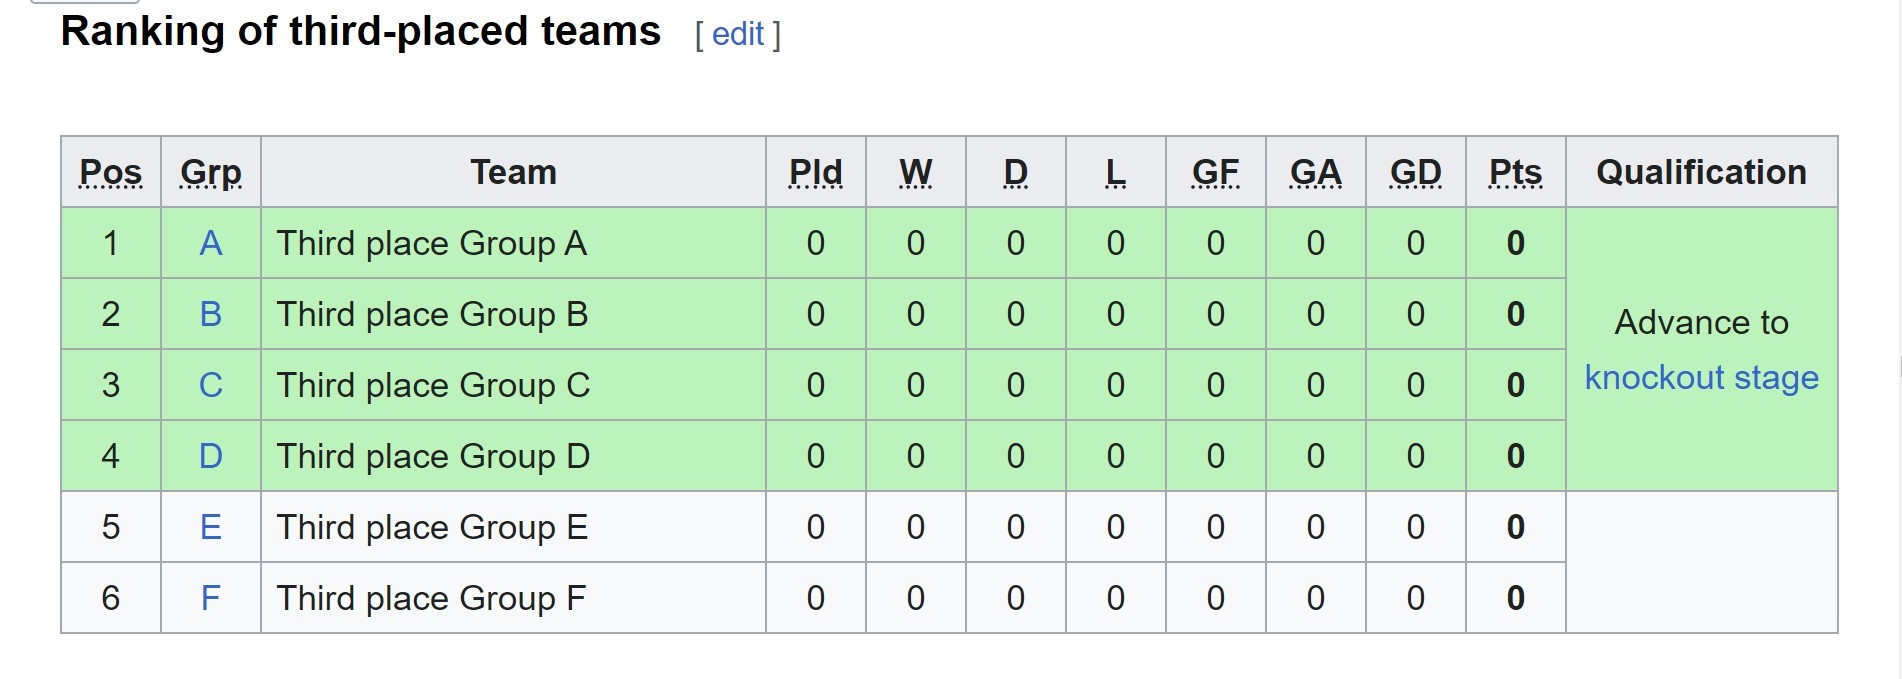Open the Group D link
Viewport: 1902px width, 679px height.
[x=210, y=456]
